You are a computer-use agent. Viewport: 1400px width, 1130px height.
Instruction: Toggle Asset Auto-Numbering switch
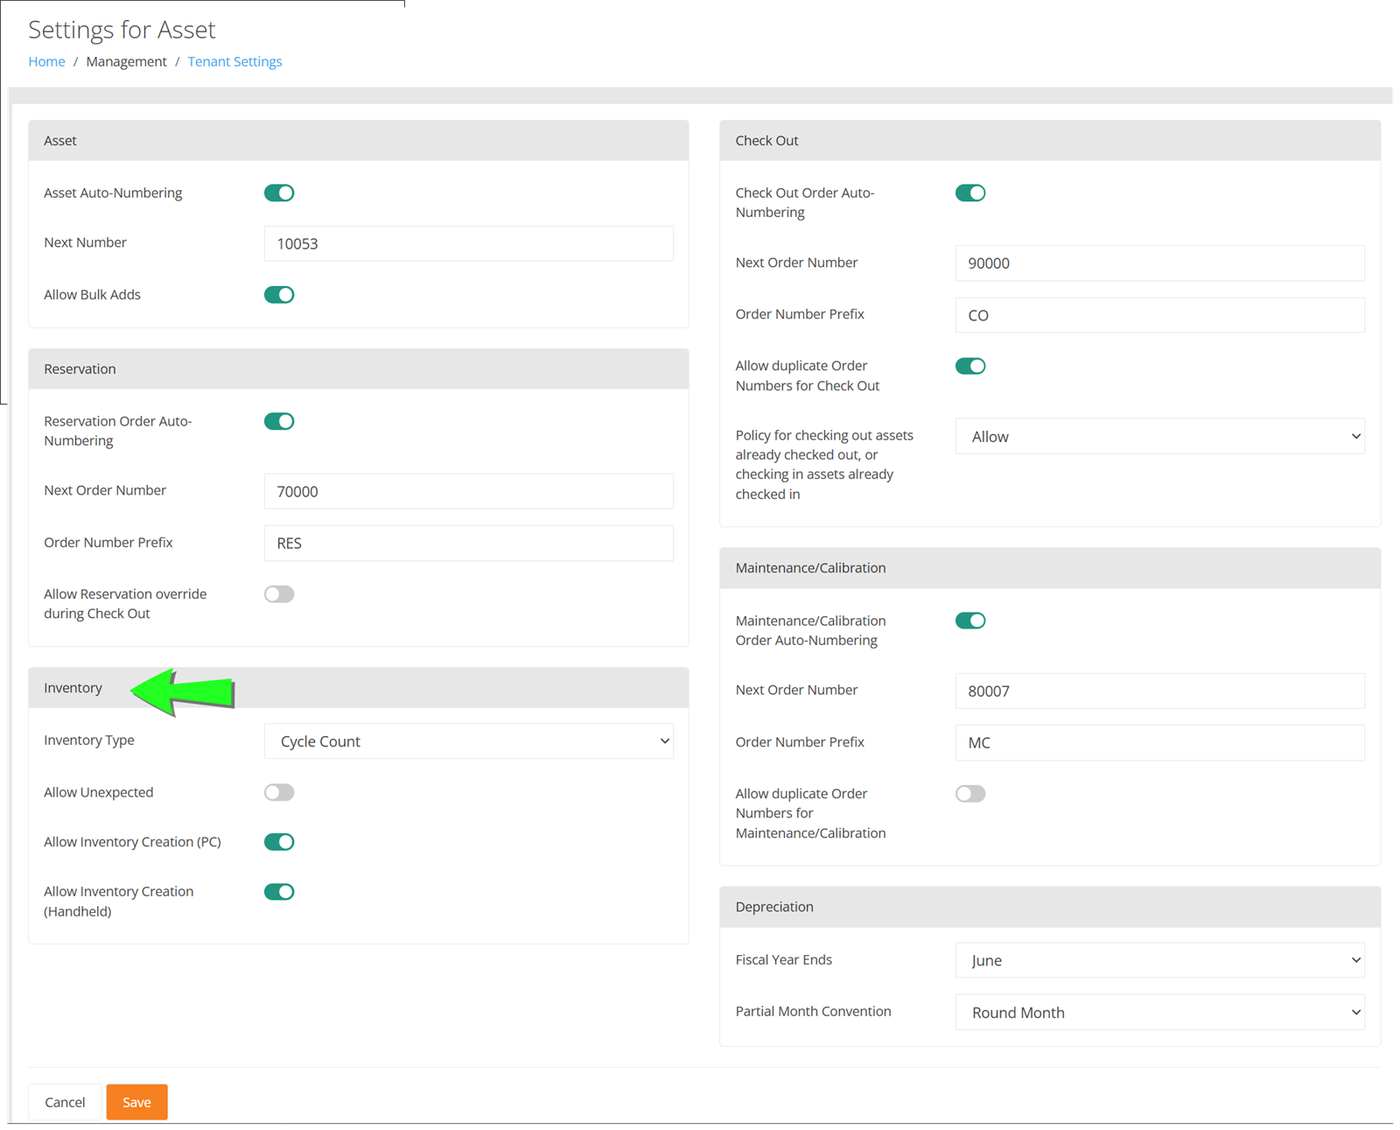pos(279,193)
